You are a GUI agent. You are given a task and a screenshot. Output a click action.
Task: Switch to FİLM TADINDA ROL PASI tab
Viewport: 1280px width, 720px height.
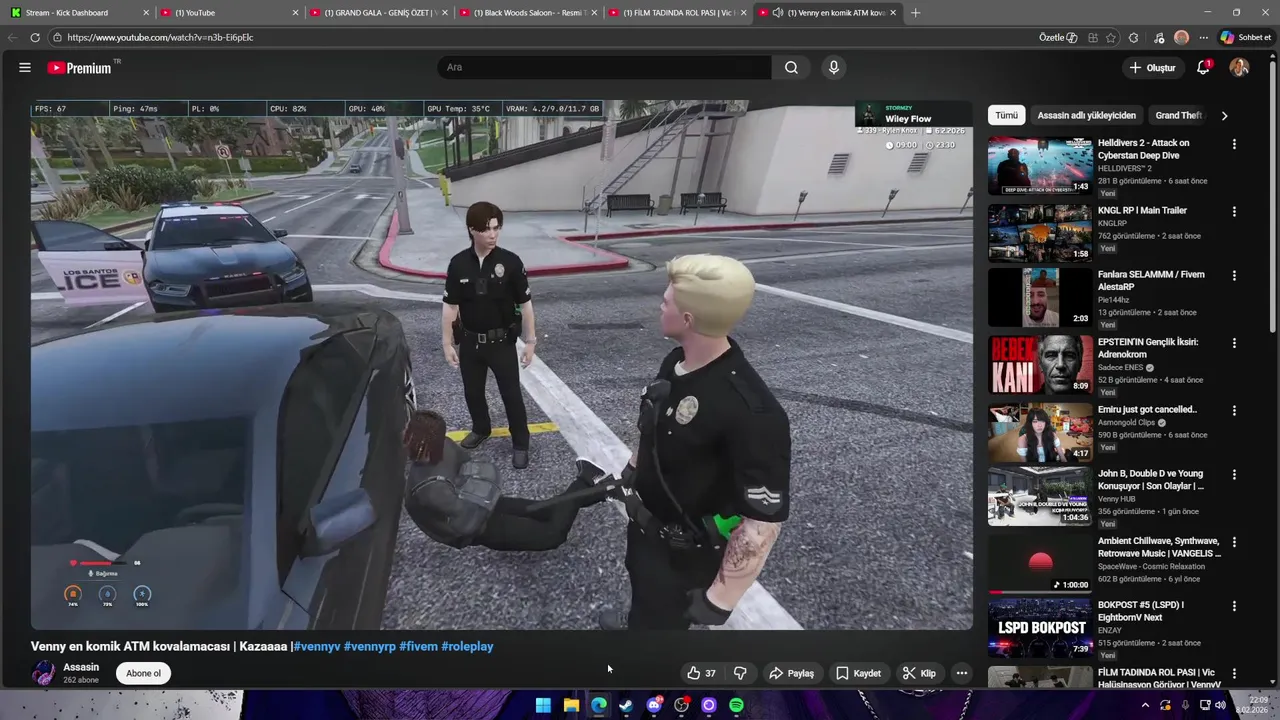677,12
